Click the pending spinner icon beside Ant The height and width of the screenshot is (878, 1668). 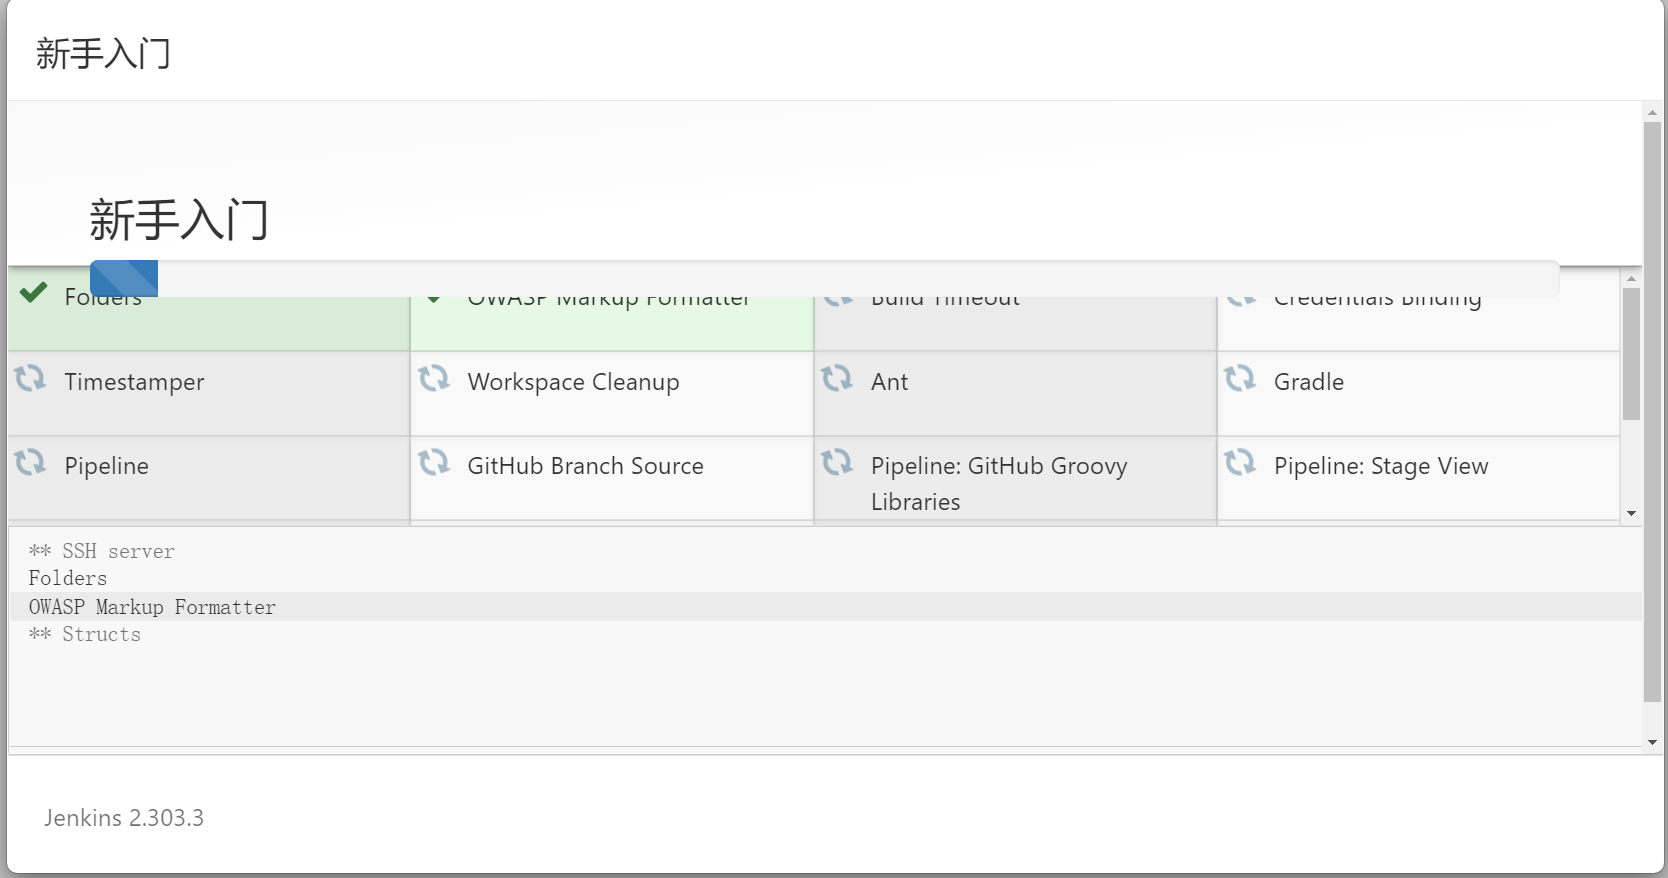coord(836,378)
